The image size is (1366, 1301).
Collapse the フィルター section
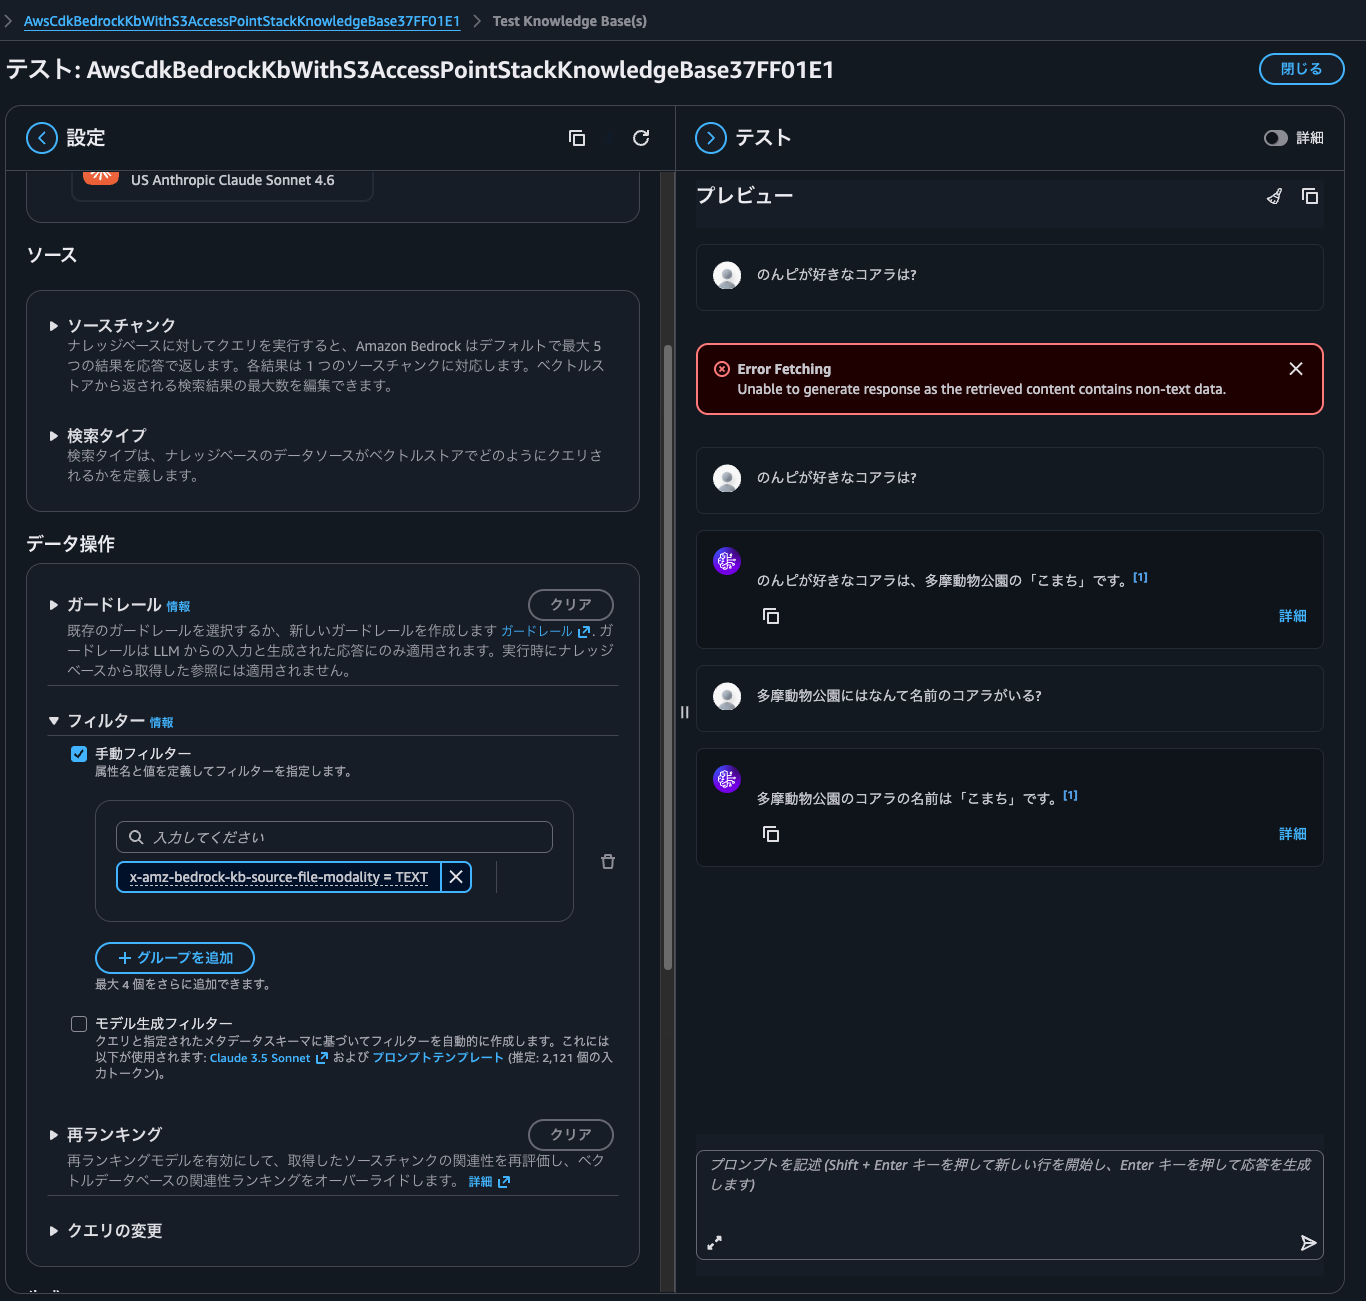(54, 721)
